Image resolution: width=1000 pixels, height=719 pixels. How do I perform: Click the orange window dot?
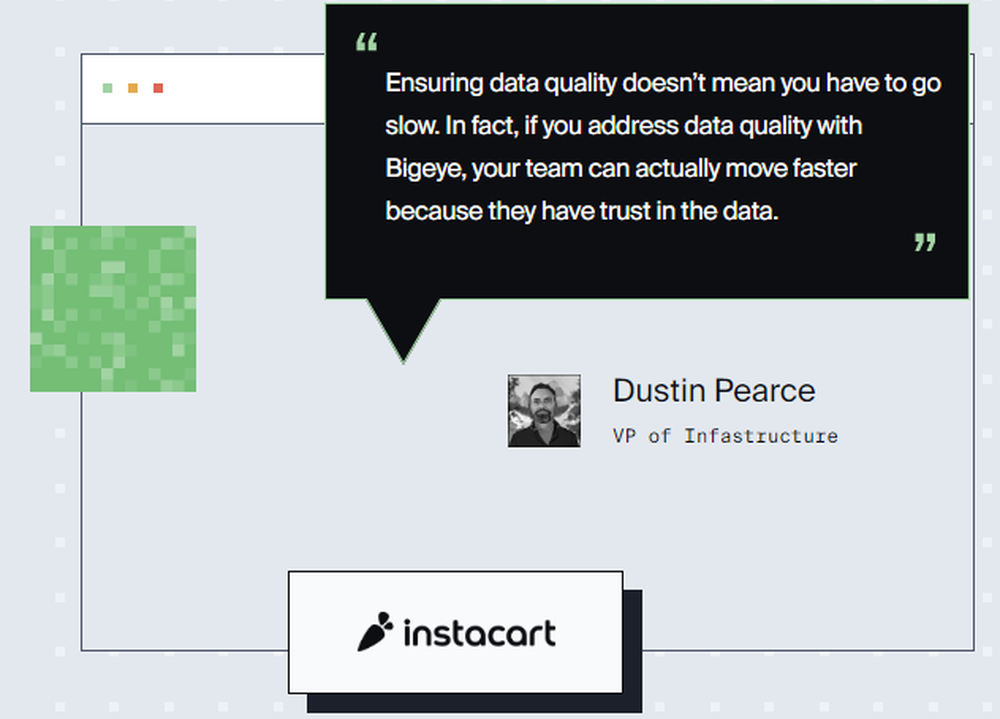(133, 88)
